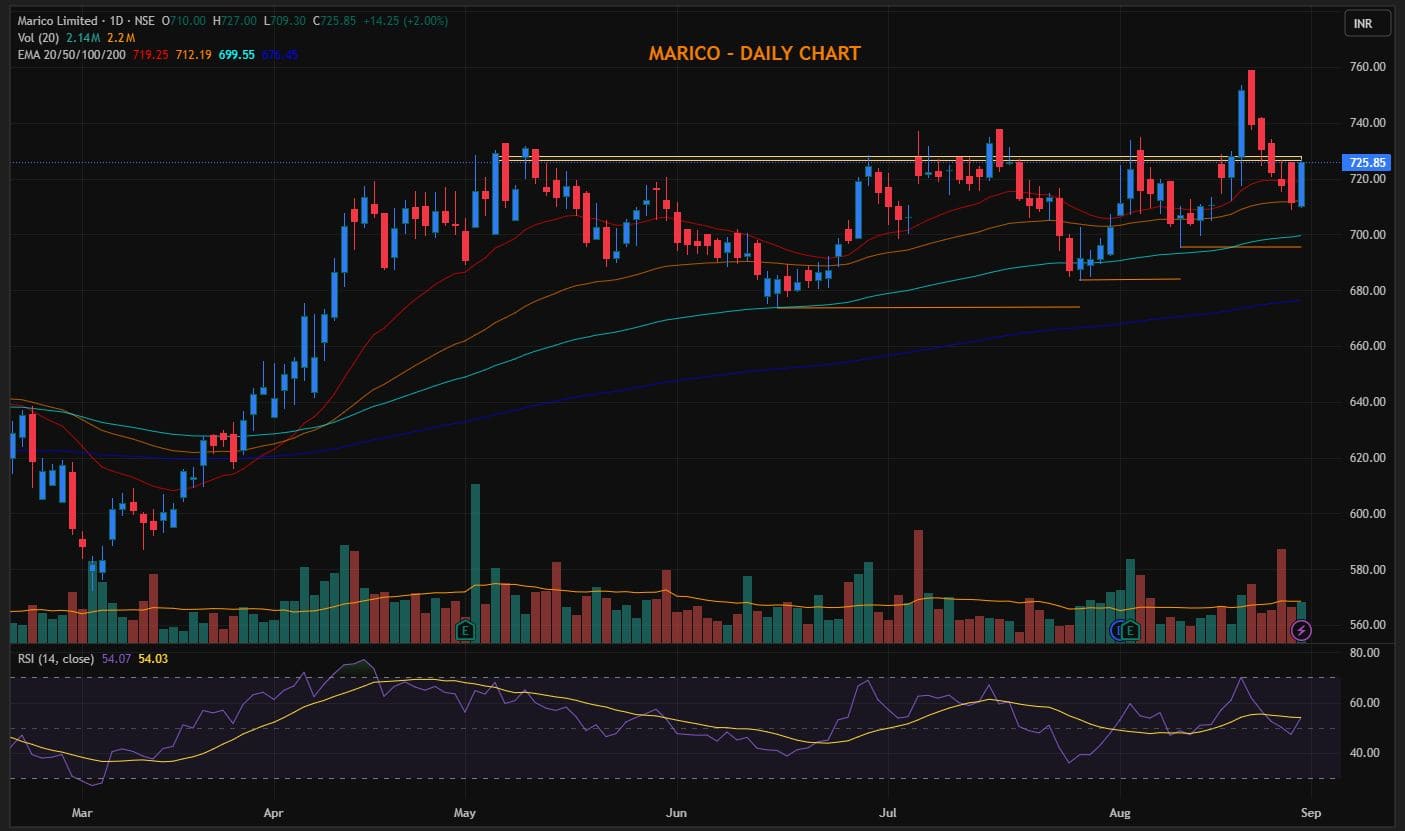Viewport: 1405px width, 831px height.
Task: Select the short orange support line near 684
Action: tap(1130, 279)
